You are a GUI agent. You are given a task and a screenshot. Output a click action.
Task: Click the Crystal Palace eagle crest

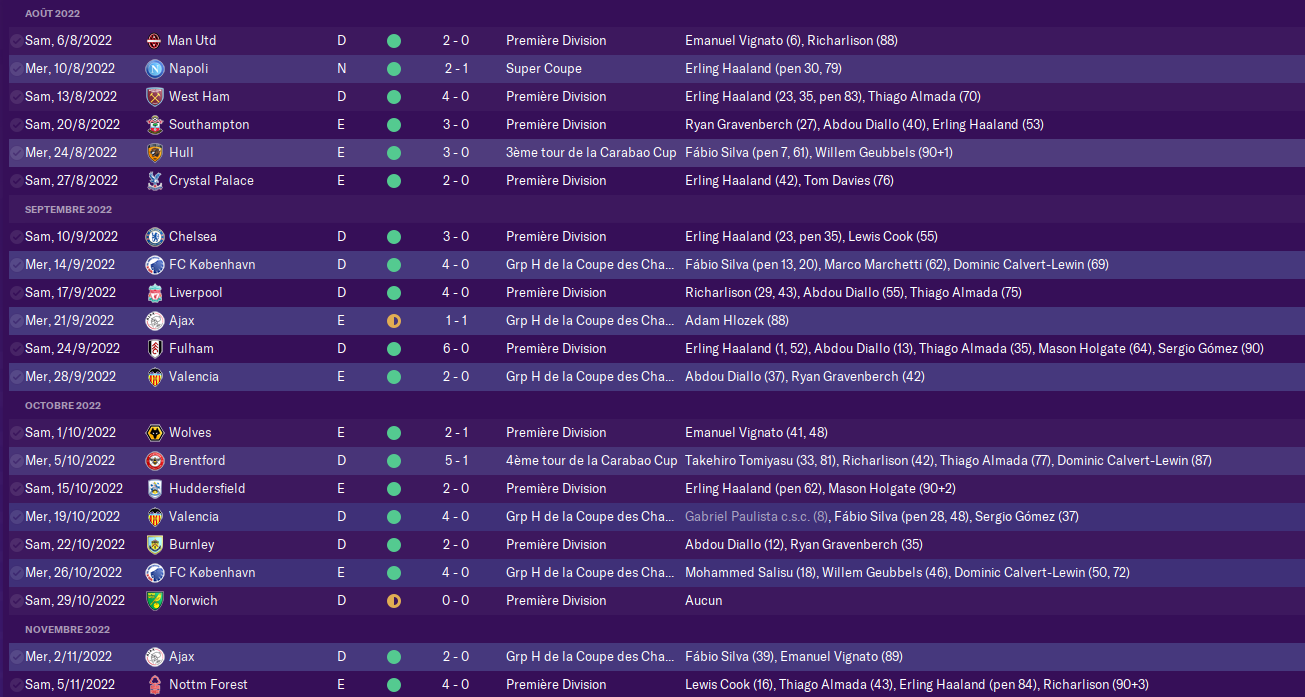[155, 181]
